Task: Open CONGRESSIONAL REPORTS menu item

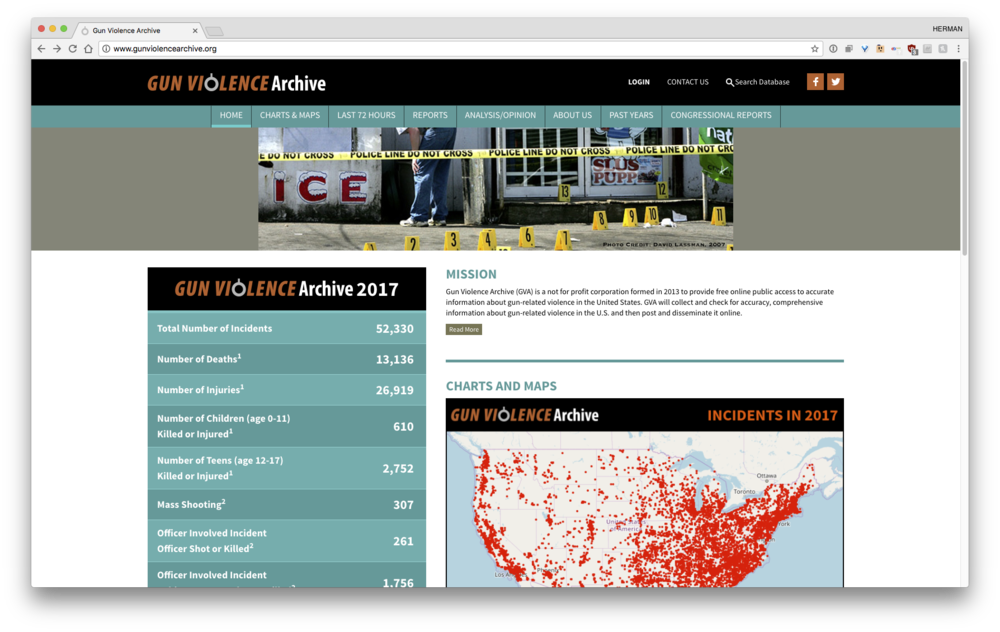Action: click(x=721, y=115)
